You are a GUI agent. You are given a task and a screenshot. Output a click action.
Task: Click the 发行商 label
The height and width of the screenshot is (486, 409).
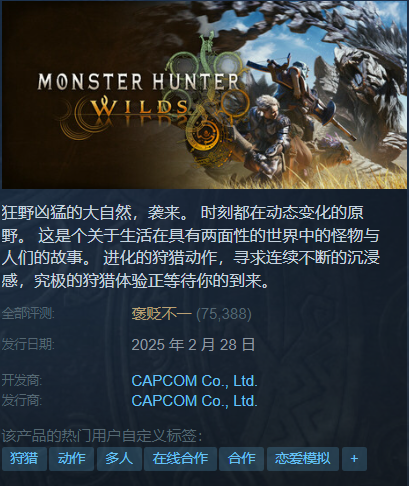pyautogui.click(x=22, y=400)
